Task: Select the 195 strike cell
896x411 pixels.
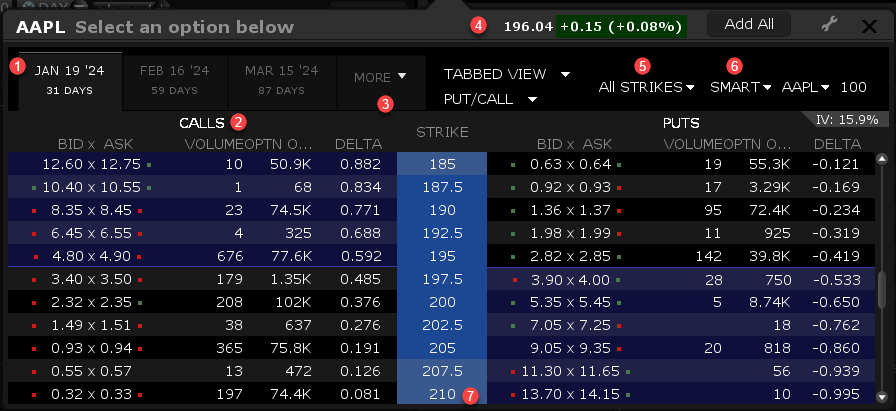Action: tap(442, 256)
